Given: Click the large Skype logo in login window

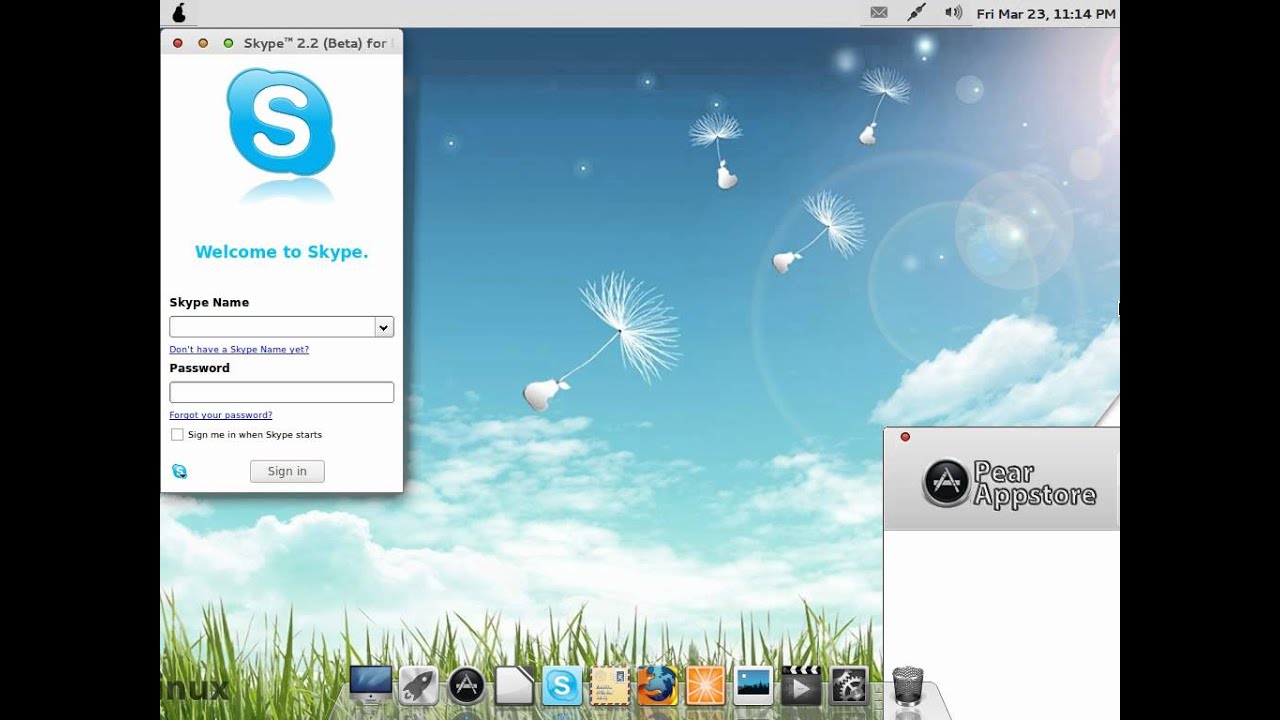Looking at the screenshot, I should tap(281, 121).
